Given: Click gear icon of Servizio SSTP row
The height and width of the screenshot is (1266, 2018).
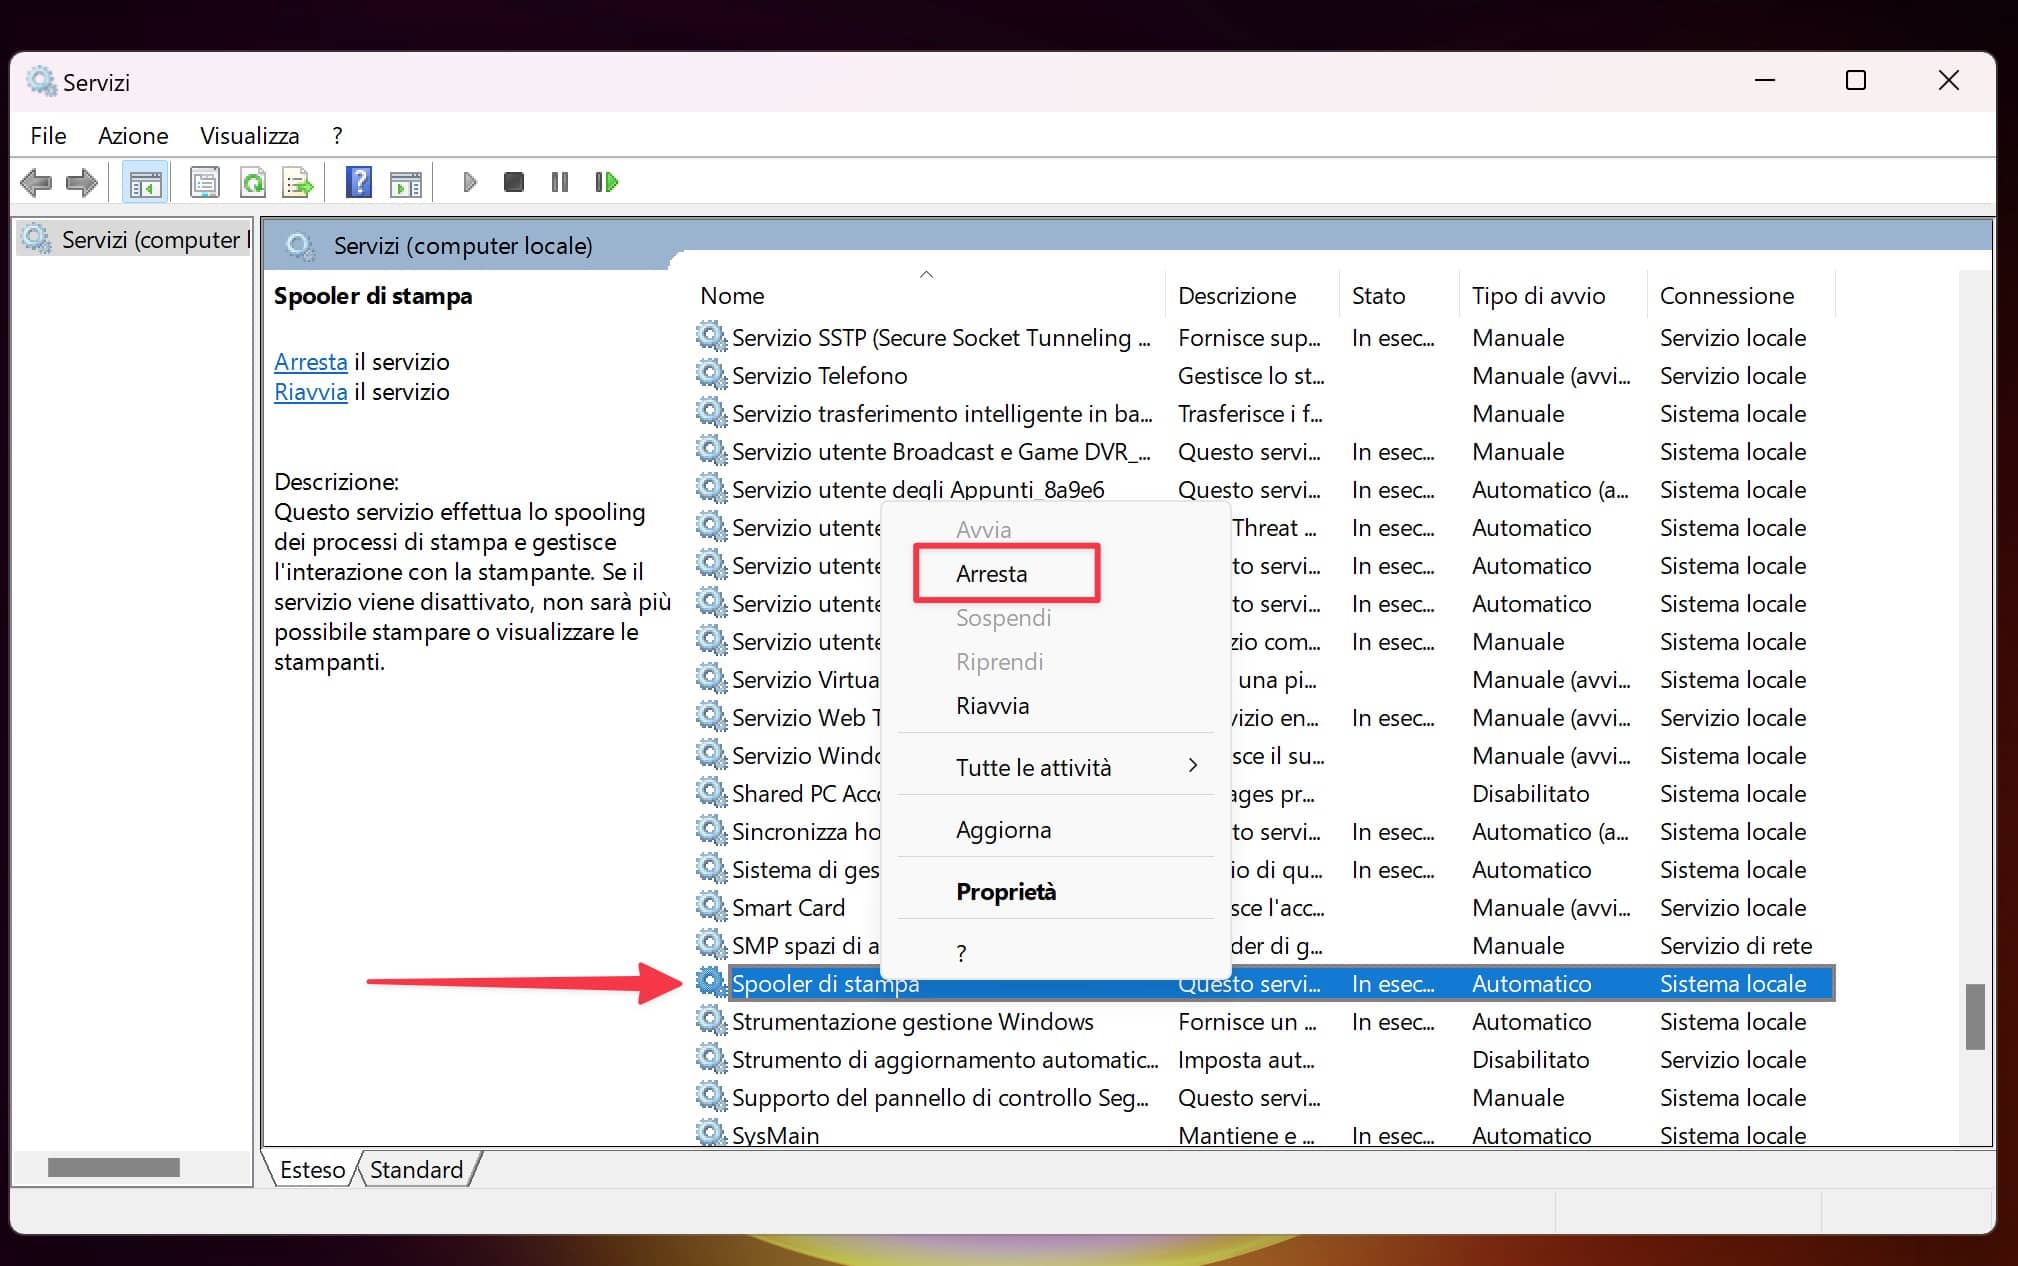Looking at the screenshot, I should tap(711, 337).
